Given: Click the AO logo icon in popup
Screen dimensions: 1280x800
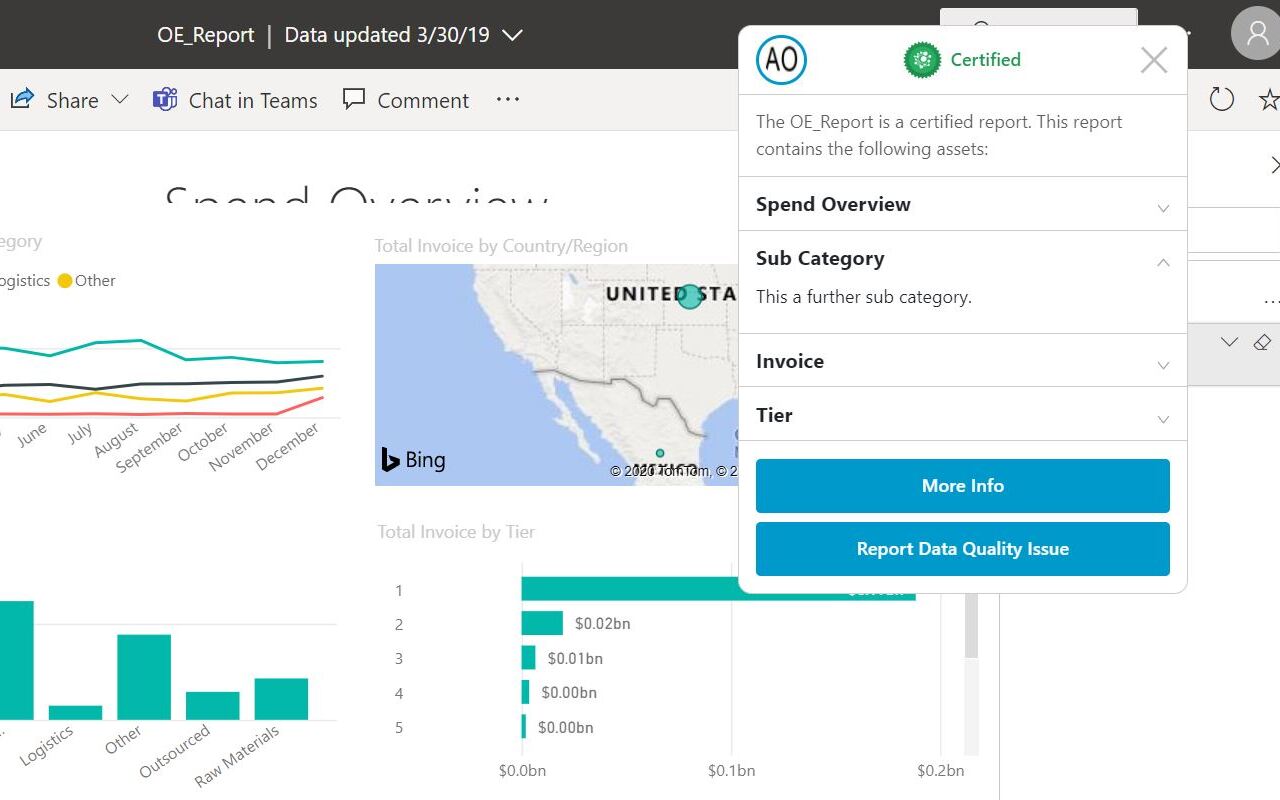Looking at the screenshot, I should click(781, 60).
